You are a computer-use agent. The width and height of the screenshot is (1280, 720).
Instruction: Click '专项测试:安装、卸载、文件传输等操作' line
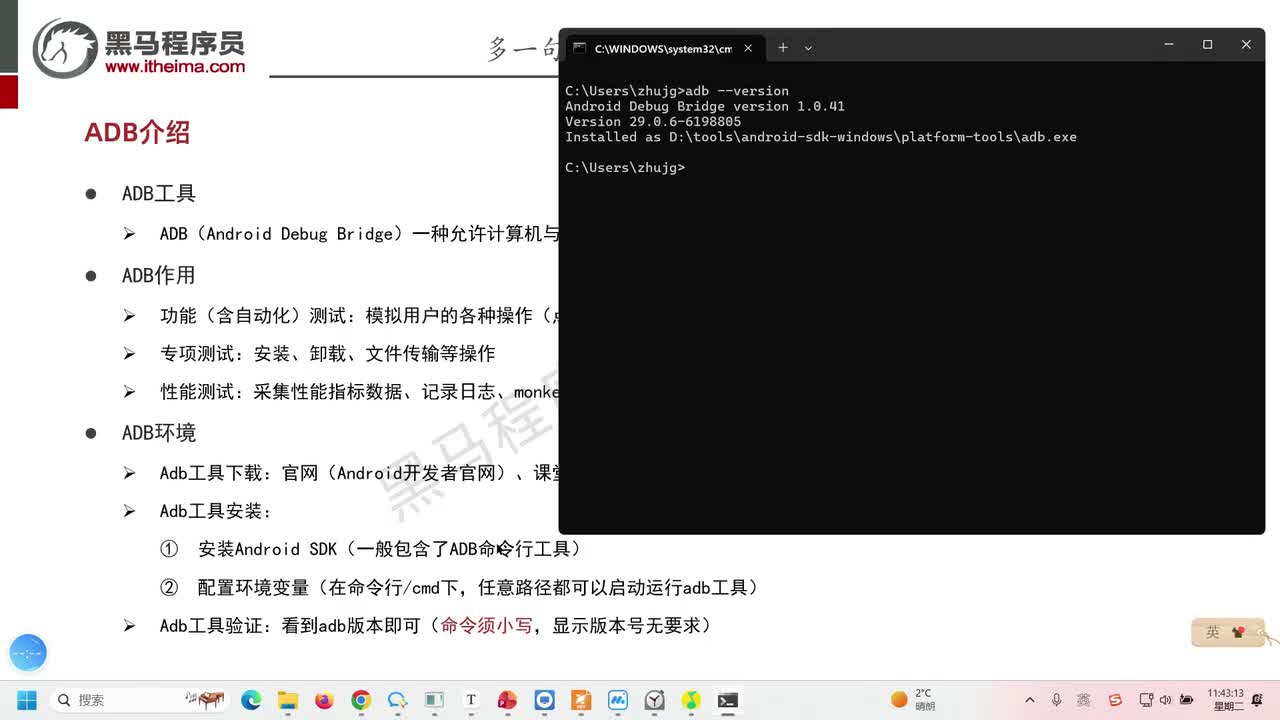(x=328, y=354)
